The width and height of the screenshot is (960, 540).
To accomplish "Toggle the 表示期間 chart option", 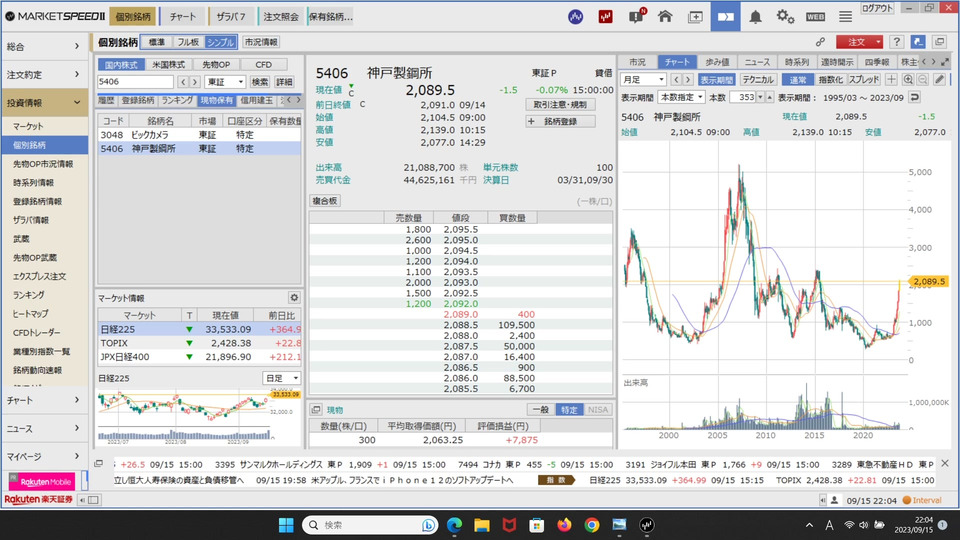I will pos(716,80).
